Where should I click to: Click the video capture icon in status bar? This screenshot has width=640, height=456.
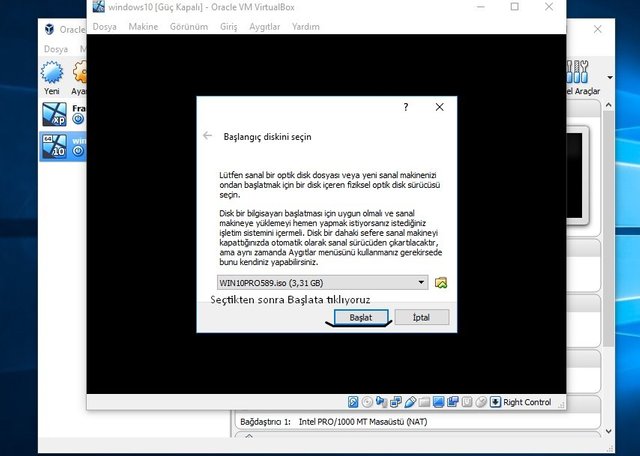pos(453,402)
